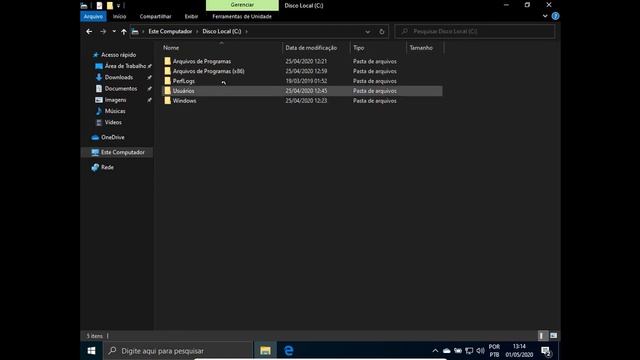Click the Gerenciar contextual tab
The height and width of the screenshot is (360, 640).
(242, 5)
